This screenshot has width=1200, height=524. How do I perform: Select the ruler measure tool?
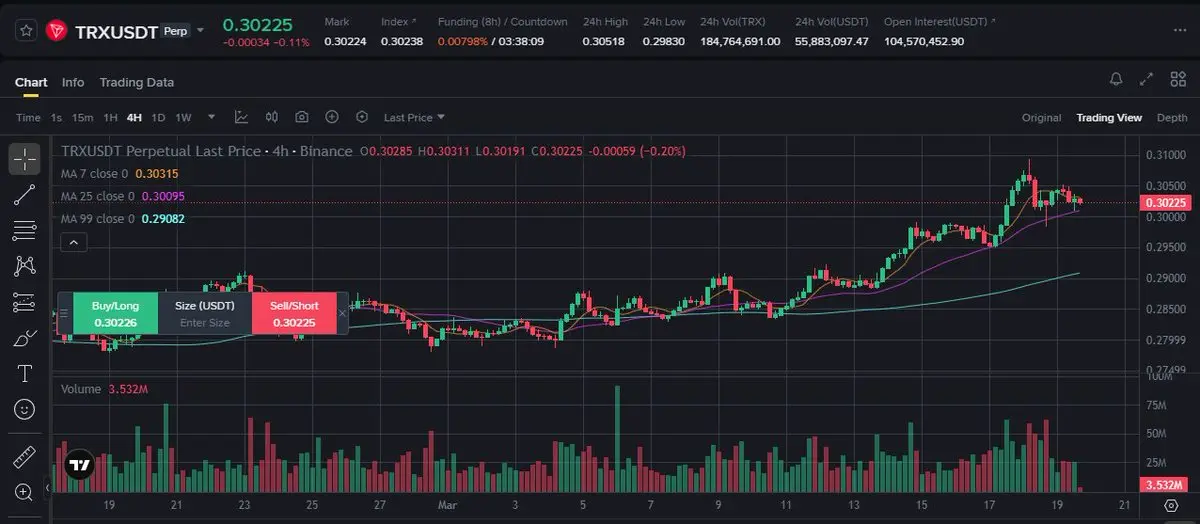tap(25, 457)
